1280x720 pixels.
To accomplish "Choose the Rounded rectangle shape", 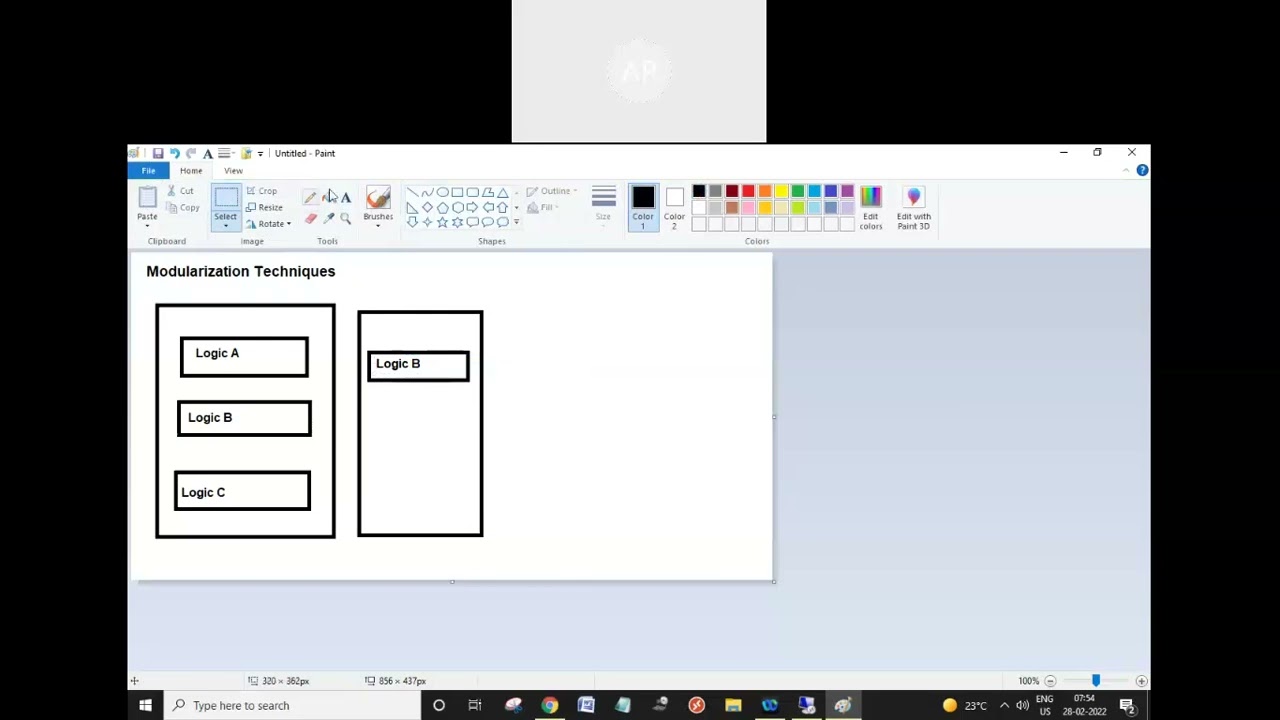I will click(x=472, y=192).
